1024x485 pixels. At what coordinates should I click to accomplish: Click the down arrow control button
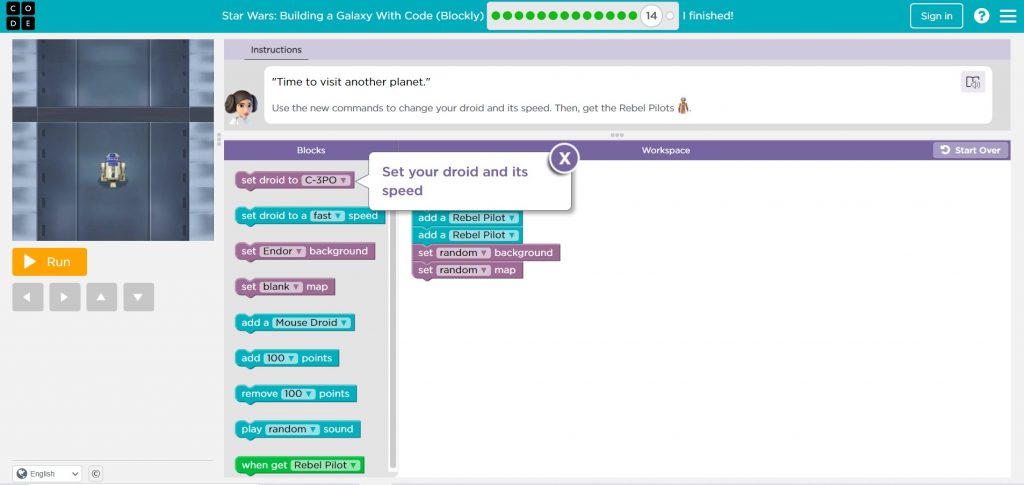139,297
